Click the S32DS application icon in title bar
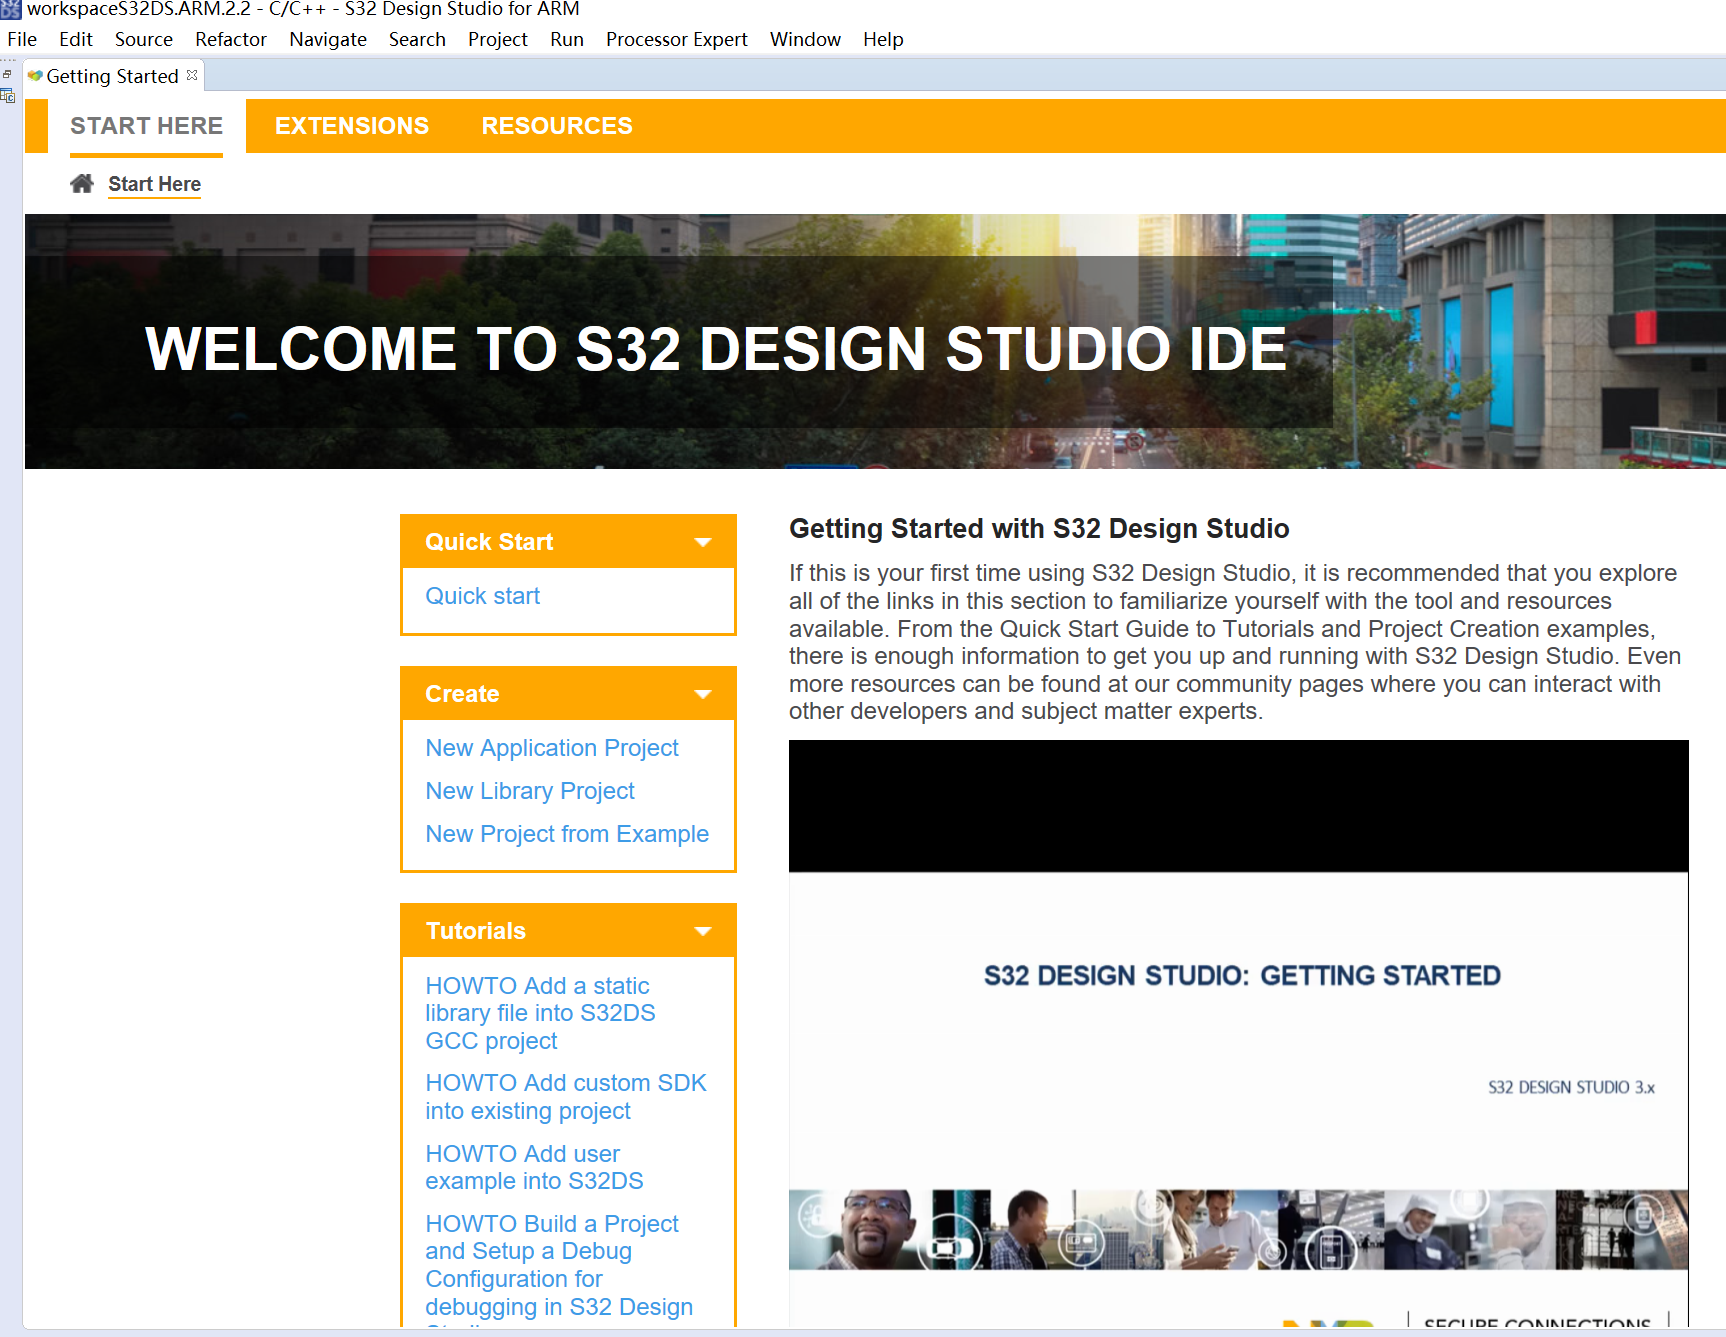Screen dimensions: 1726x1337 pyautogui.click(x=10, y=9)
